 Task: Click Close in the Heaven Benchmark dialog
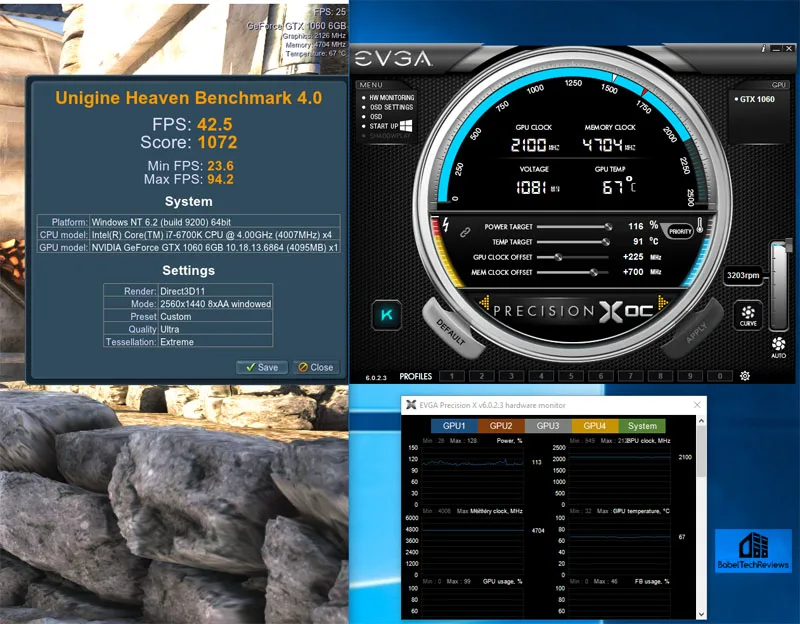point(316,367)
